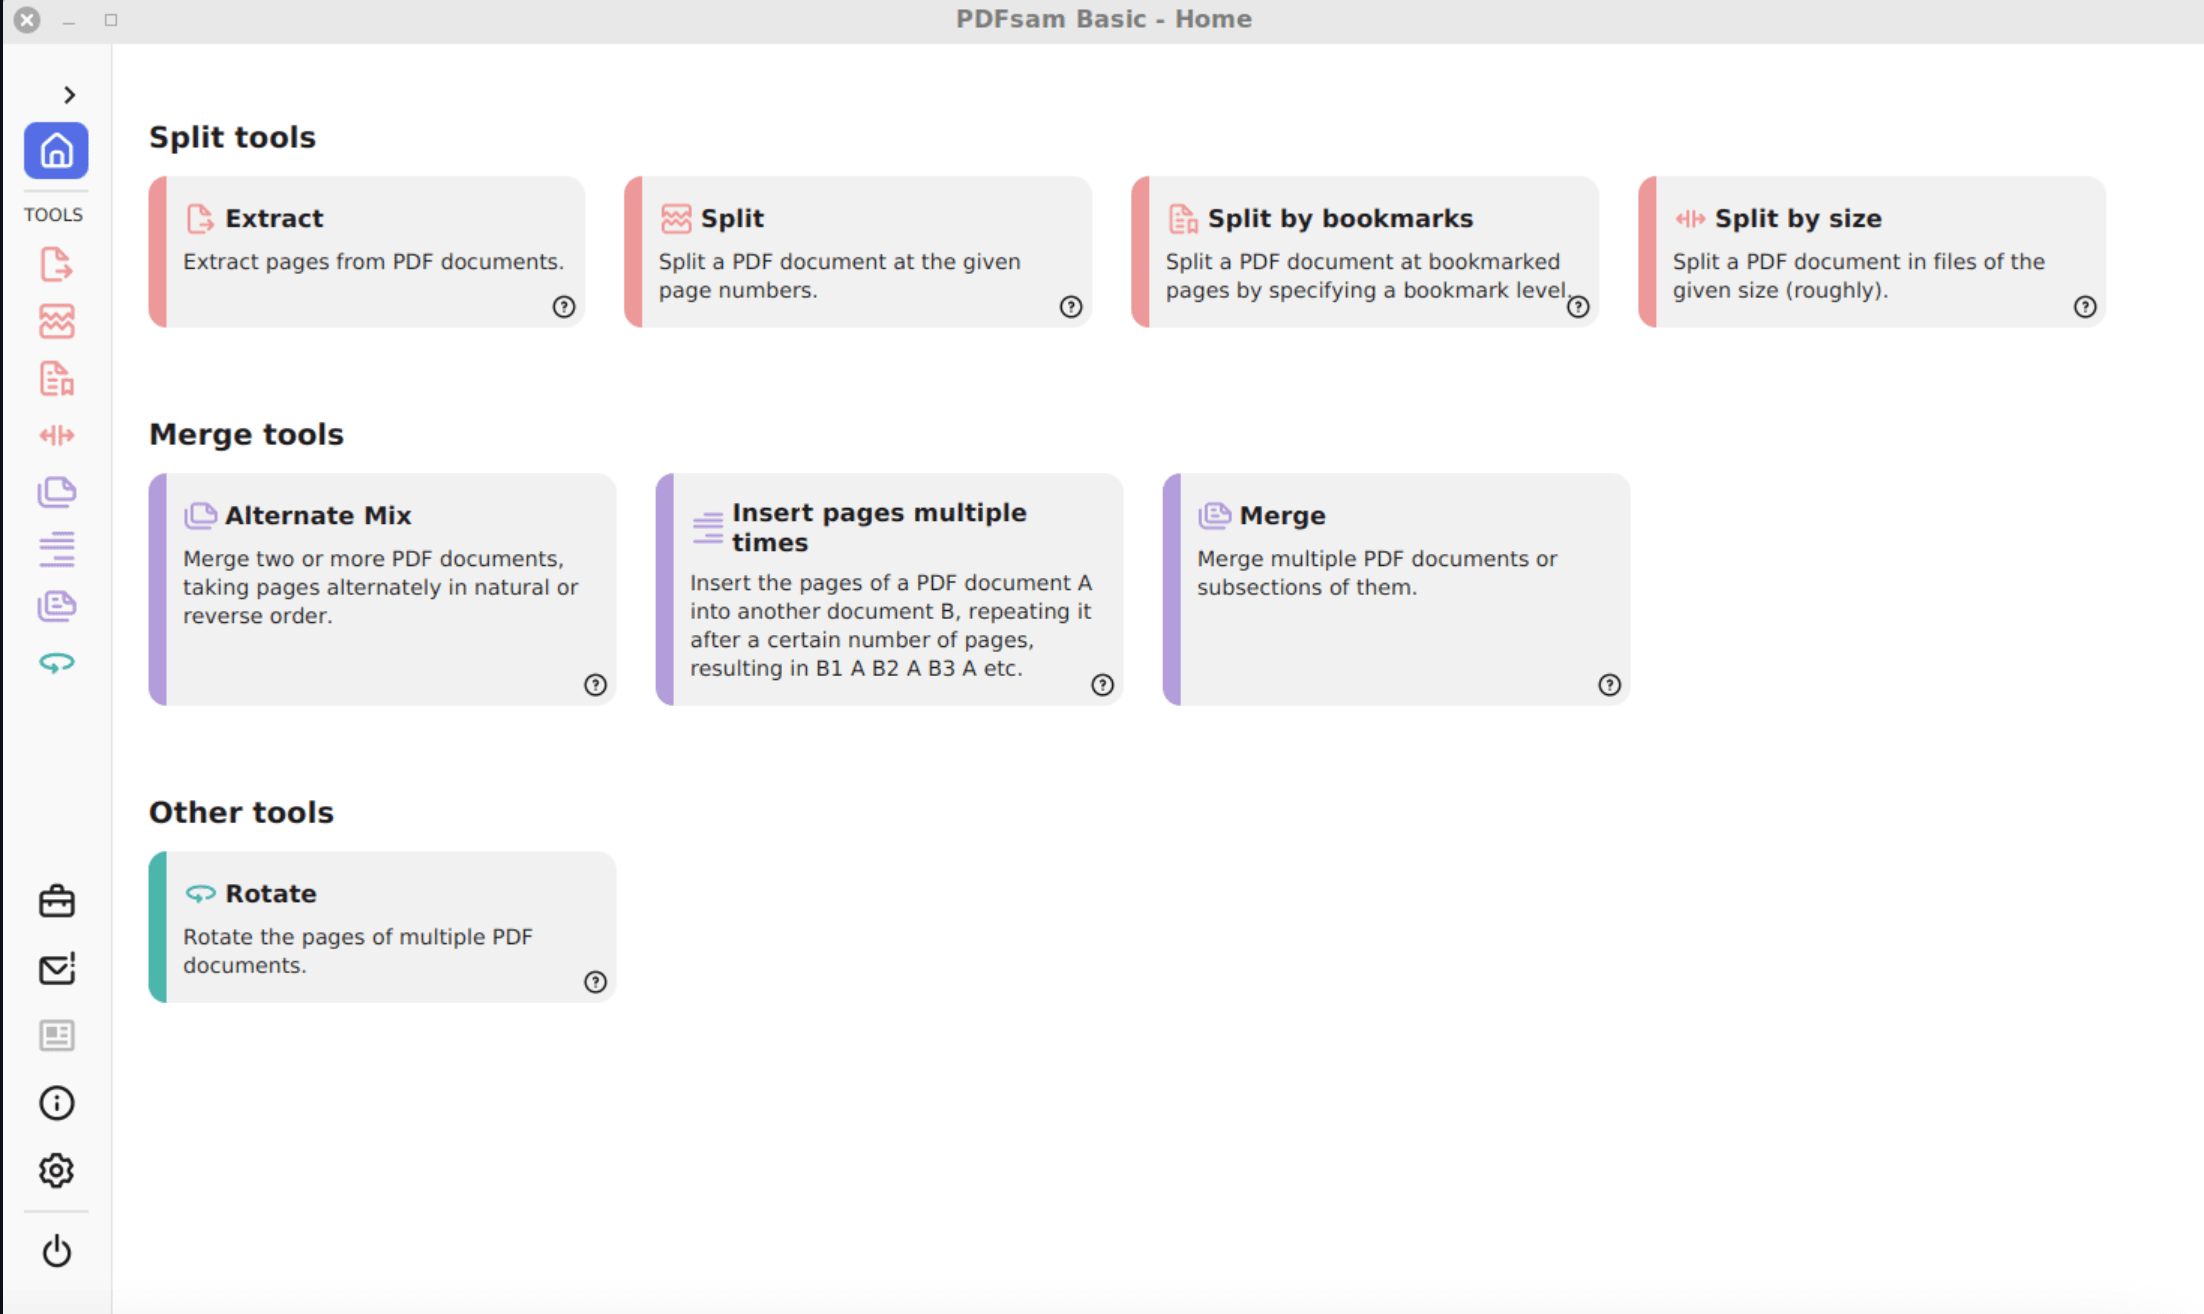Open the Extract tool card
This screenshot has width=2204, height=1314.
[367, 252]
